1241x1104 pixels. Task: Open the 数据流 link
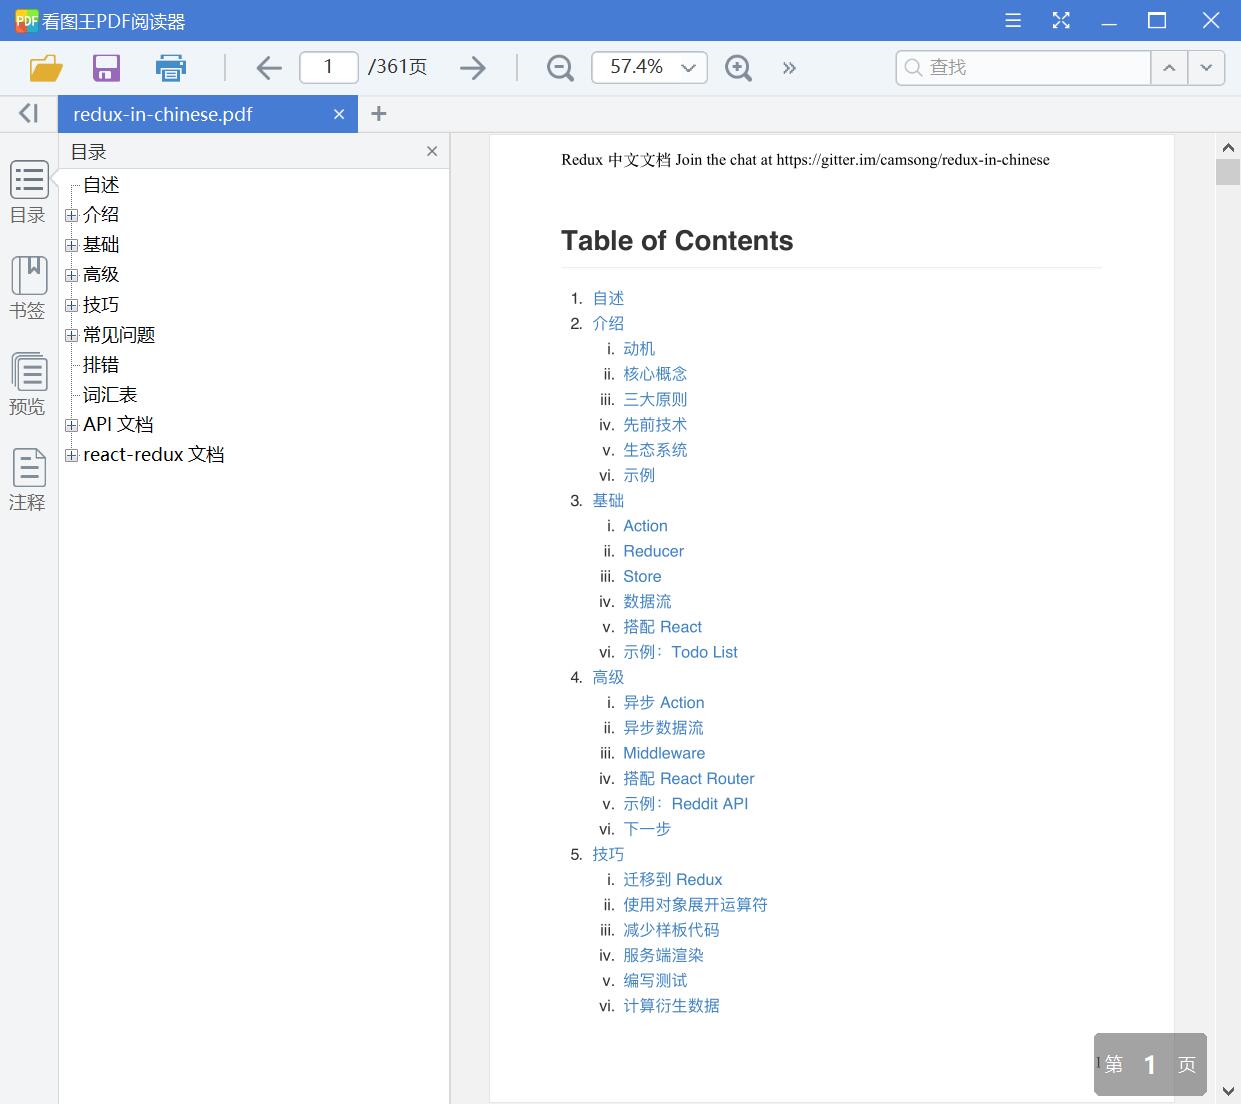[647, 601]
